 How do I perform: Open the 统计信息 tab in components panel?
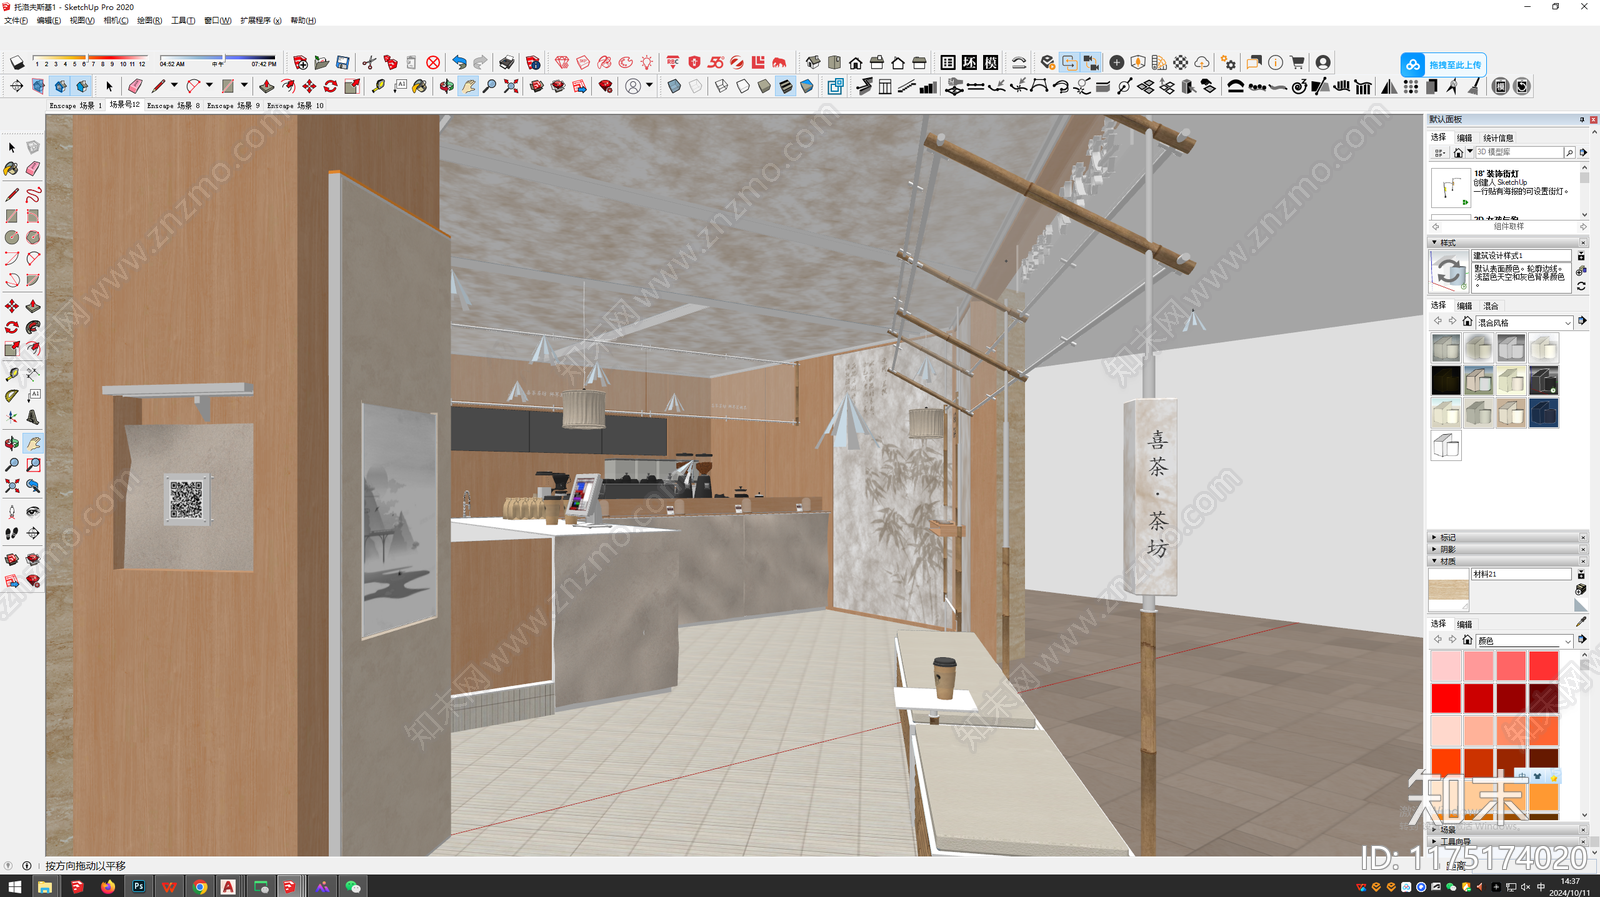click(x=1498, y=138)
